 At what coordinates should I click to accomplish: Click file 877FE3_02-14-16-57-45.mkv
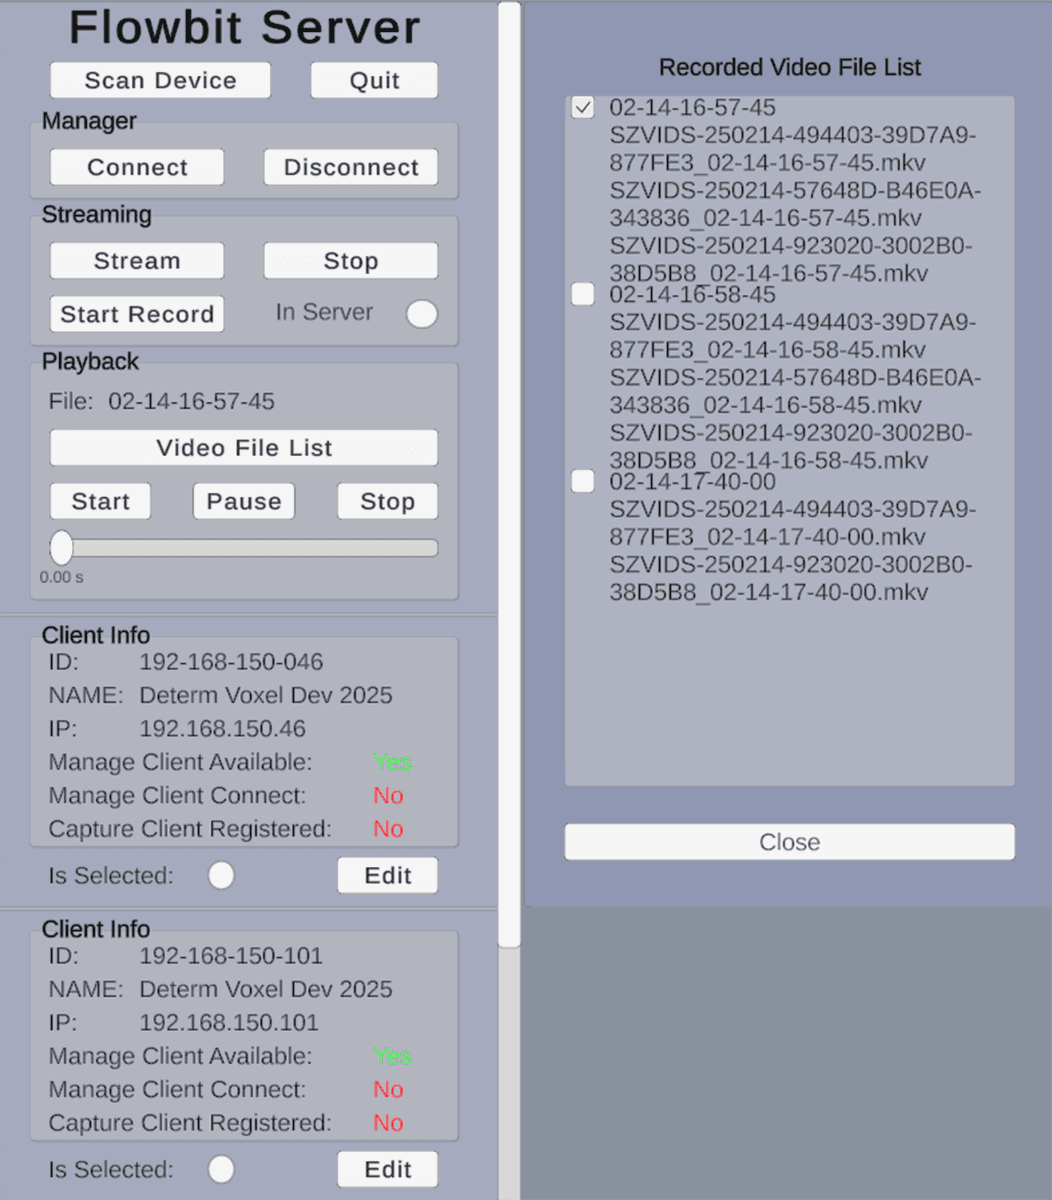click(768, 162)
